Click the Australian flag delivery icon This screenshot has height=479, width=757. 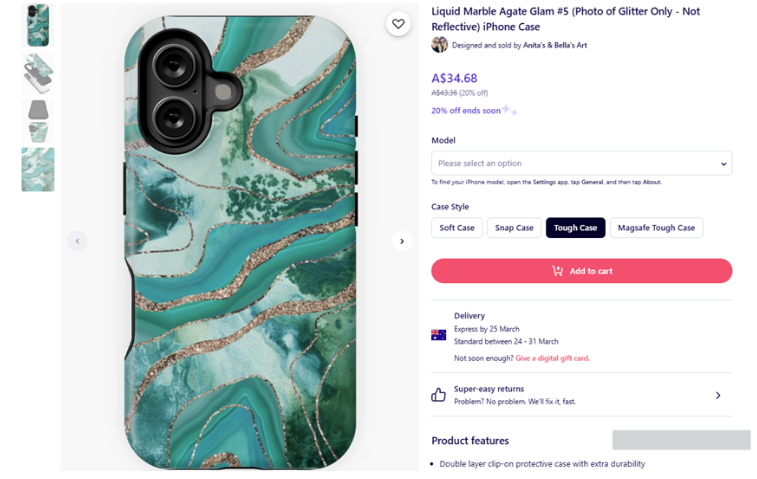click(x=438, y=335)
